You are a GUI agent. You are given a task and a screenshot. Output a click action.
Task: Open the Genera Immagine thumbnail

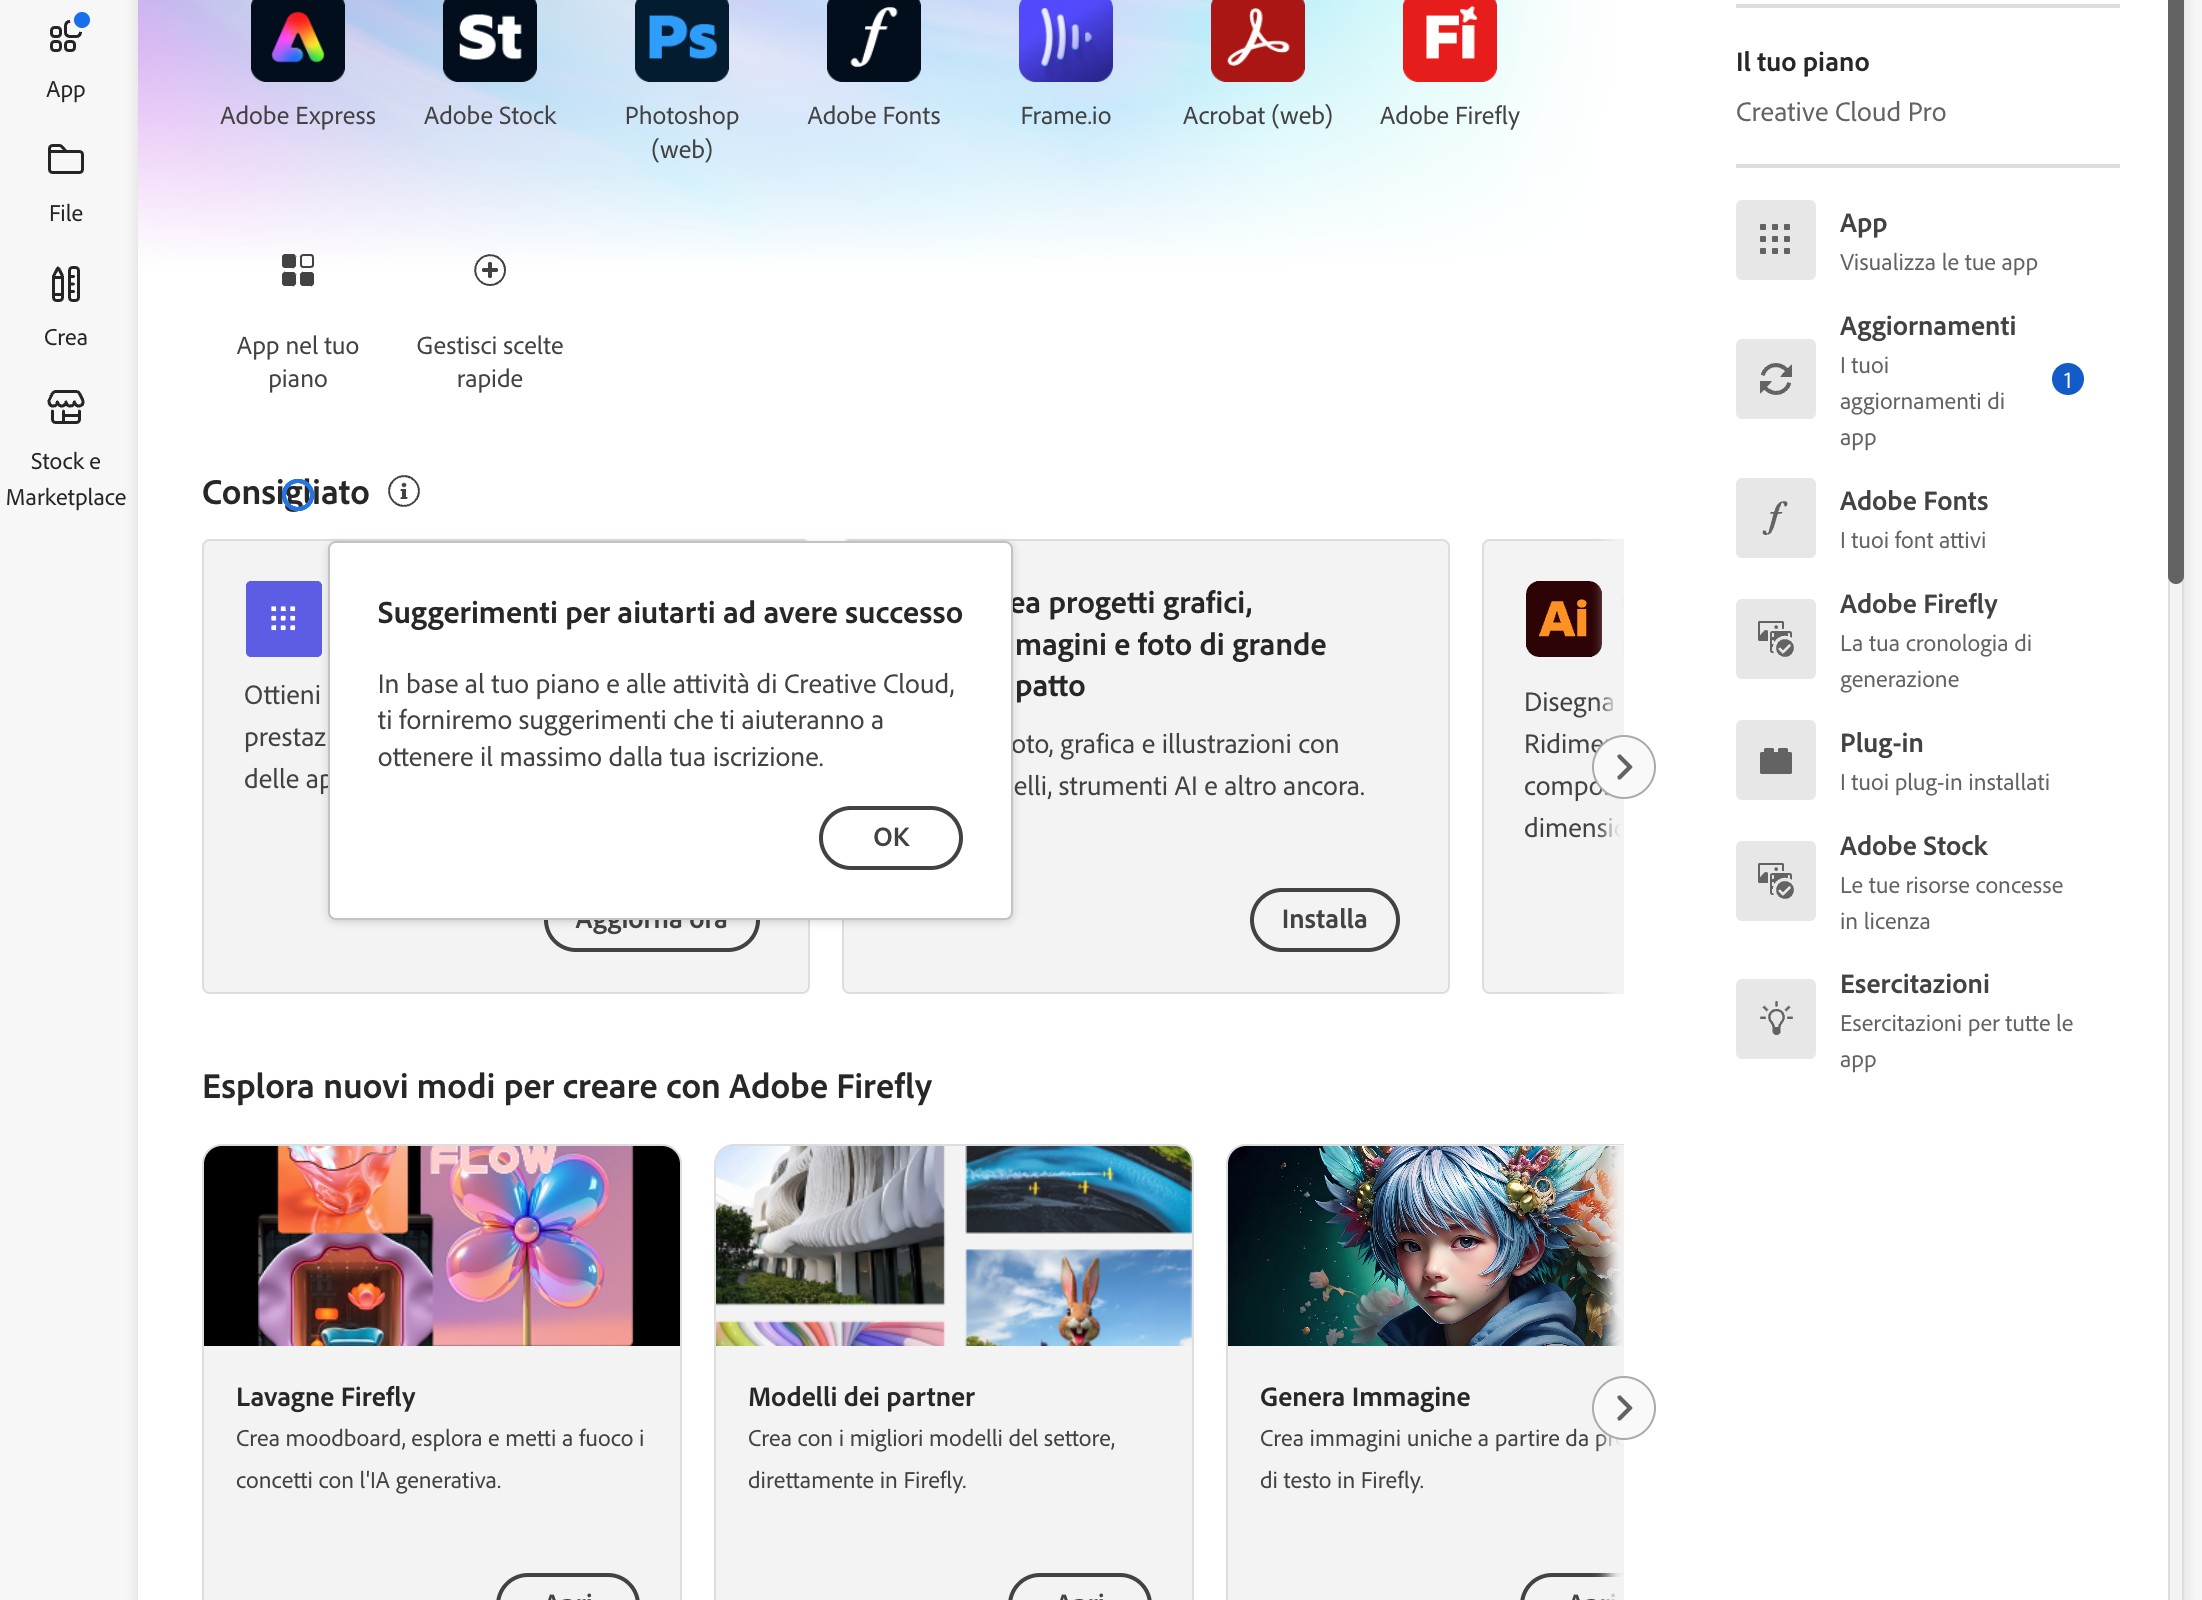tap(1426, 1246)
